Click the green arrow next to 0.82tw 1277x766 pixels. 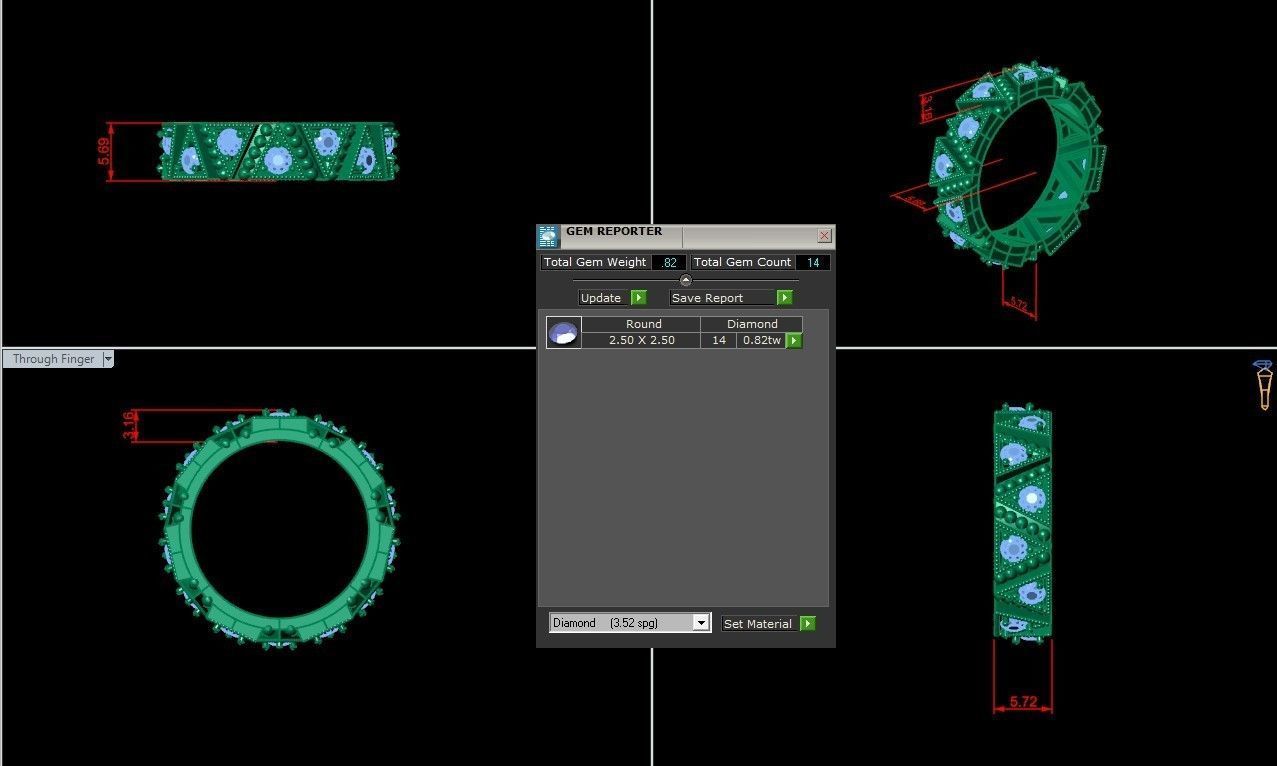tap(793, 340)
